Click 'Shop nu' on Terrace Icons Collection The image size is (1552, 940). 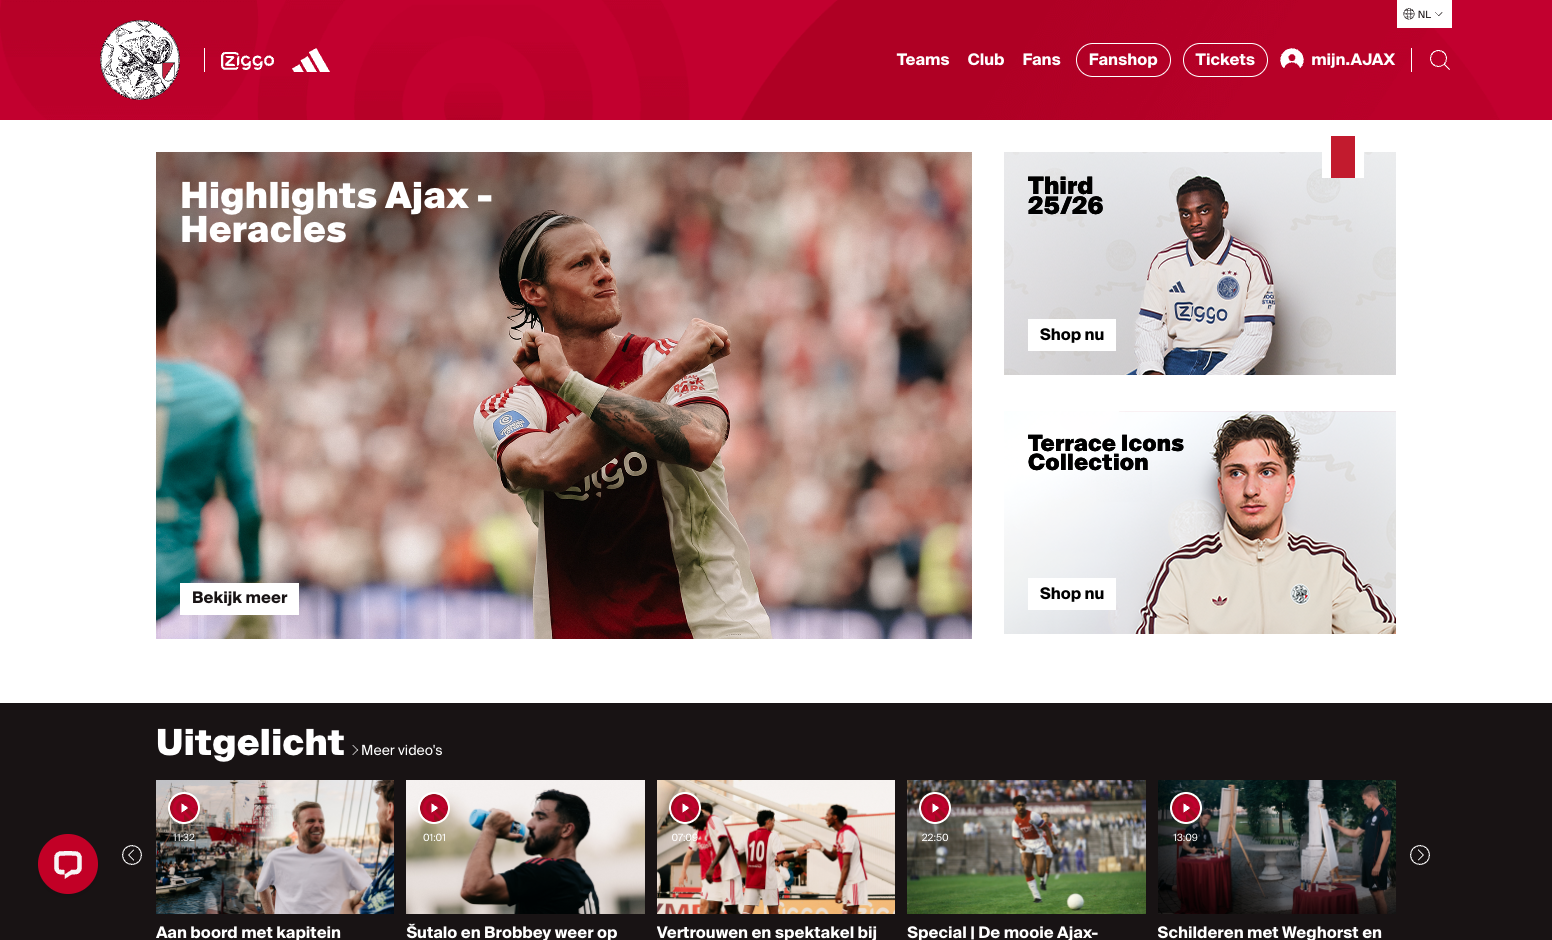point(1072,594)
